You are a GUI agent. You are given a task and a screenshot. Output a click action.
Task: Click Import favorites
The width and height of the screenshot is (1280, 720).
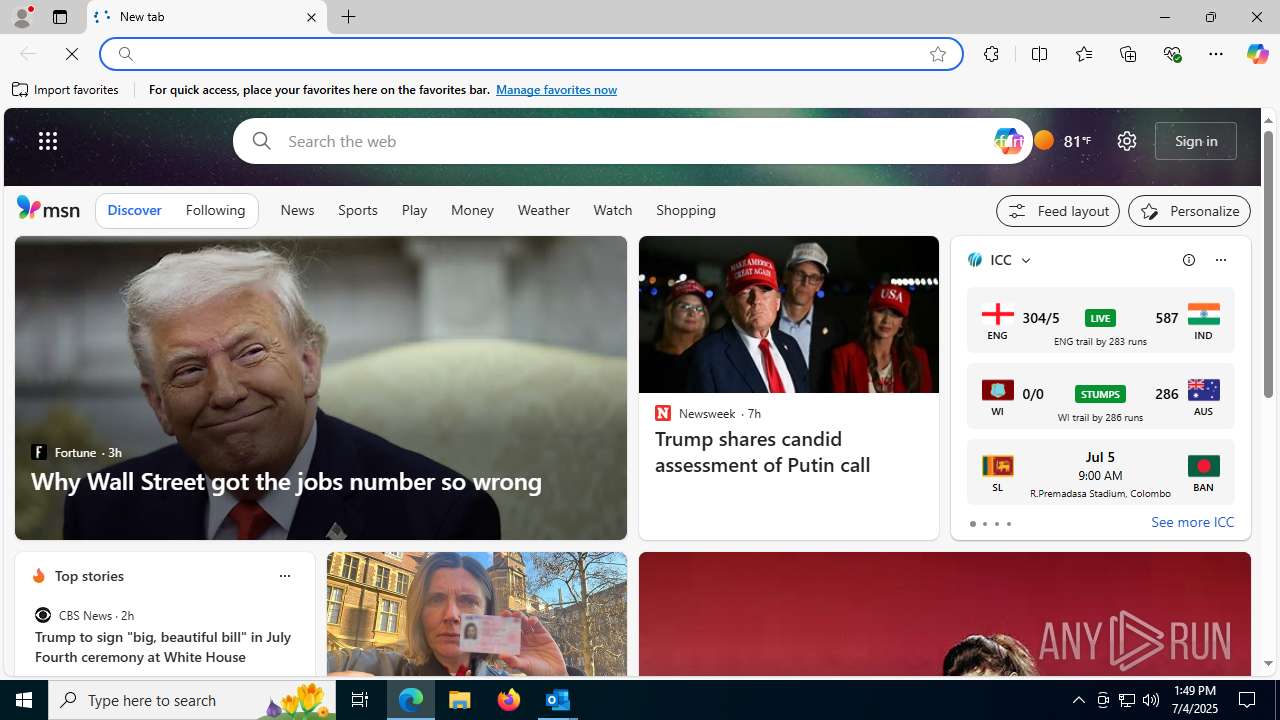pos(66,90)
